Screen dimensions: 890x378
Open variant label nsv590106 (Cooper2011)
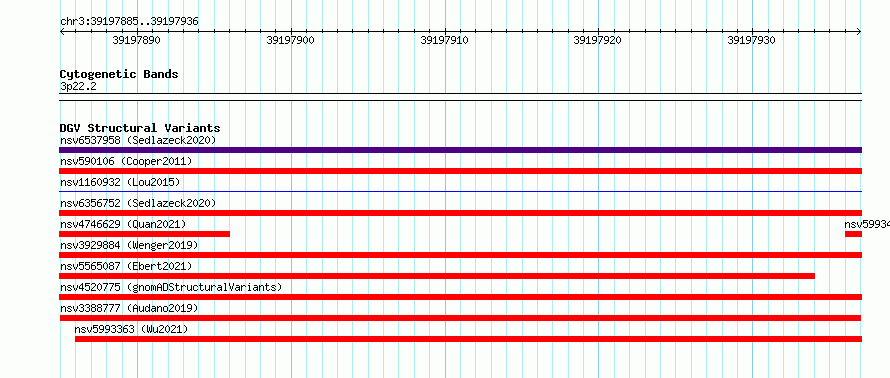point(126,162)
